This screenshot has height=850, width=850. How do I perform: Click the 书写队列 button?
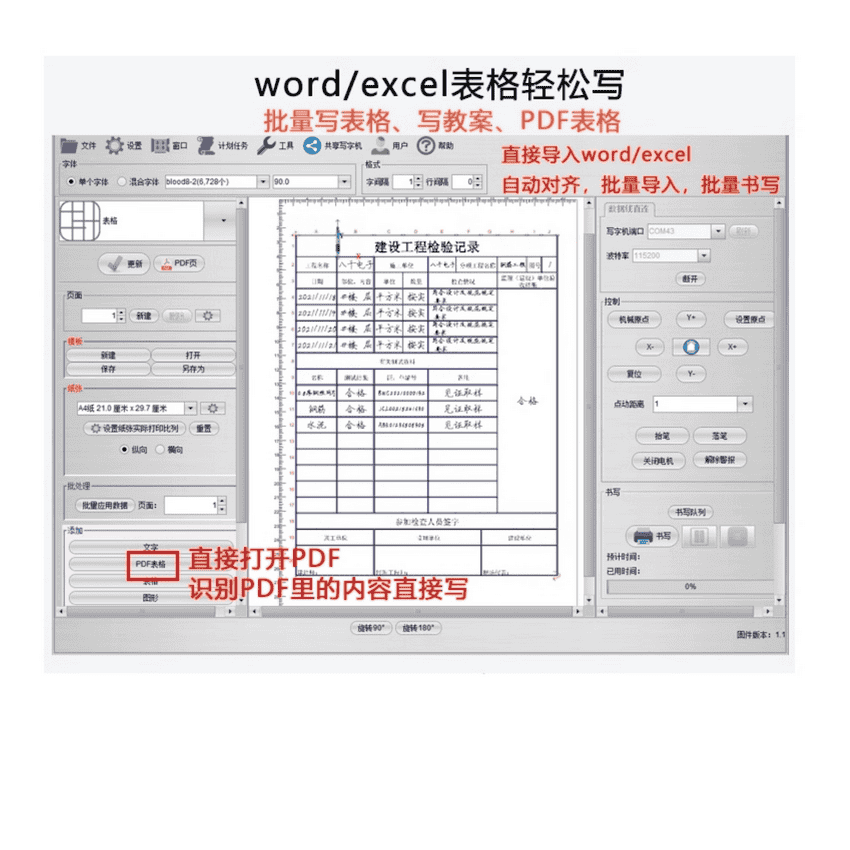coord(691,512)
